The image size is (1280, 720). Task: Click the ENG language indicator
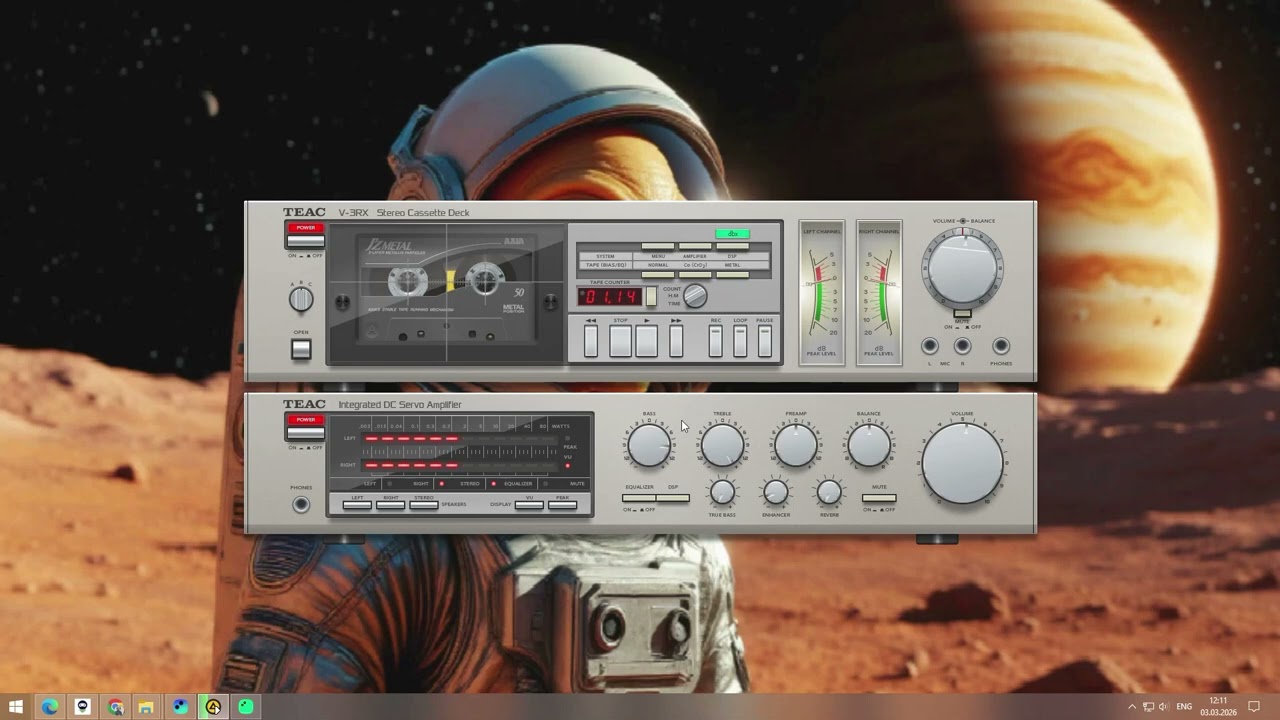coord(1184,707)
